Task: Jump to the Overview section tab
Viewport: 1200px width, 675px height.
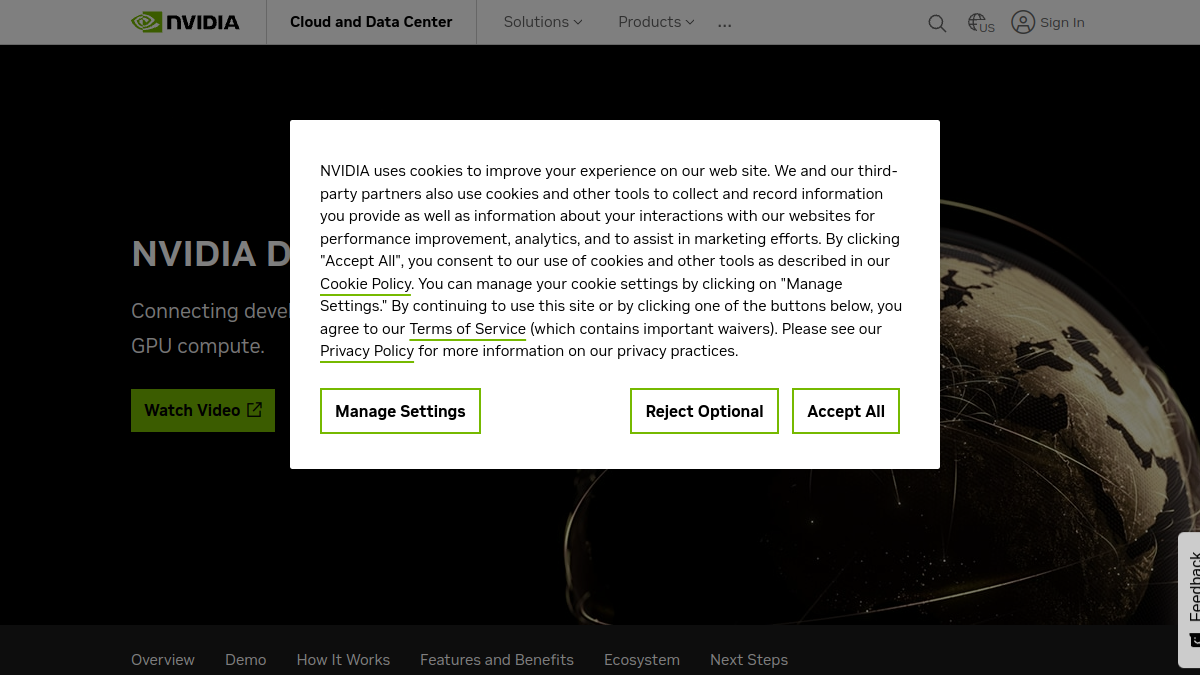Action: click(163, 660)
